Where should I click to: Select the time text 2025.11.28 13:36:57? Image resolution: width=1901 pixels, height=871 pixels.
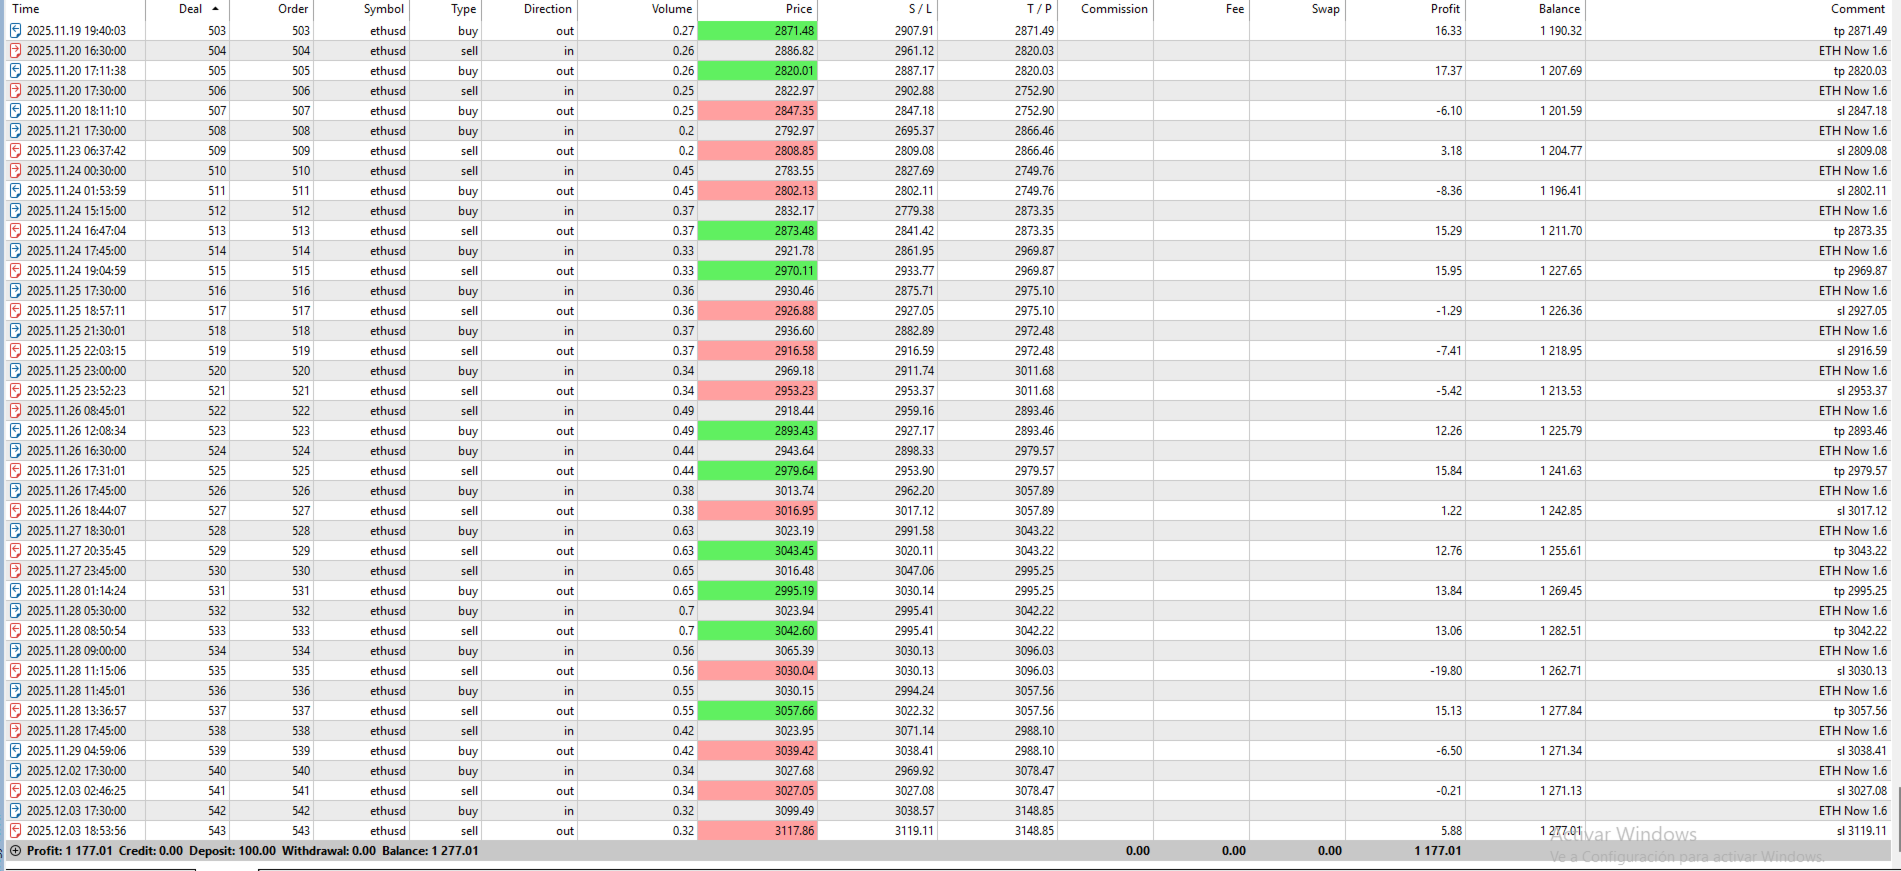[76, 711]
